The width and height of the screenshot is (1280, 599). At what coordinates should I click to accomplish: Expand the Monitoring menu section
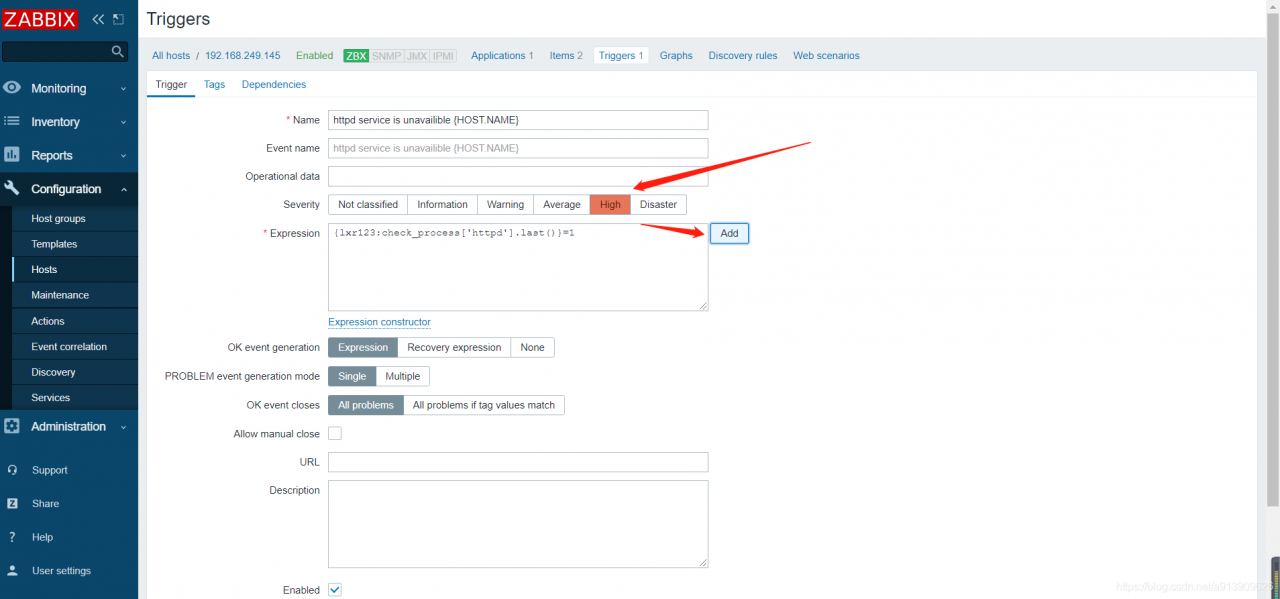coord(69,88)
